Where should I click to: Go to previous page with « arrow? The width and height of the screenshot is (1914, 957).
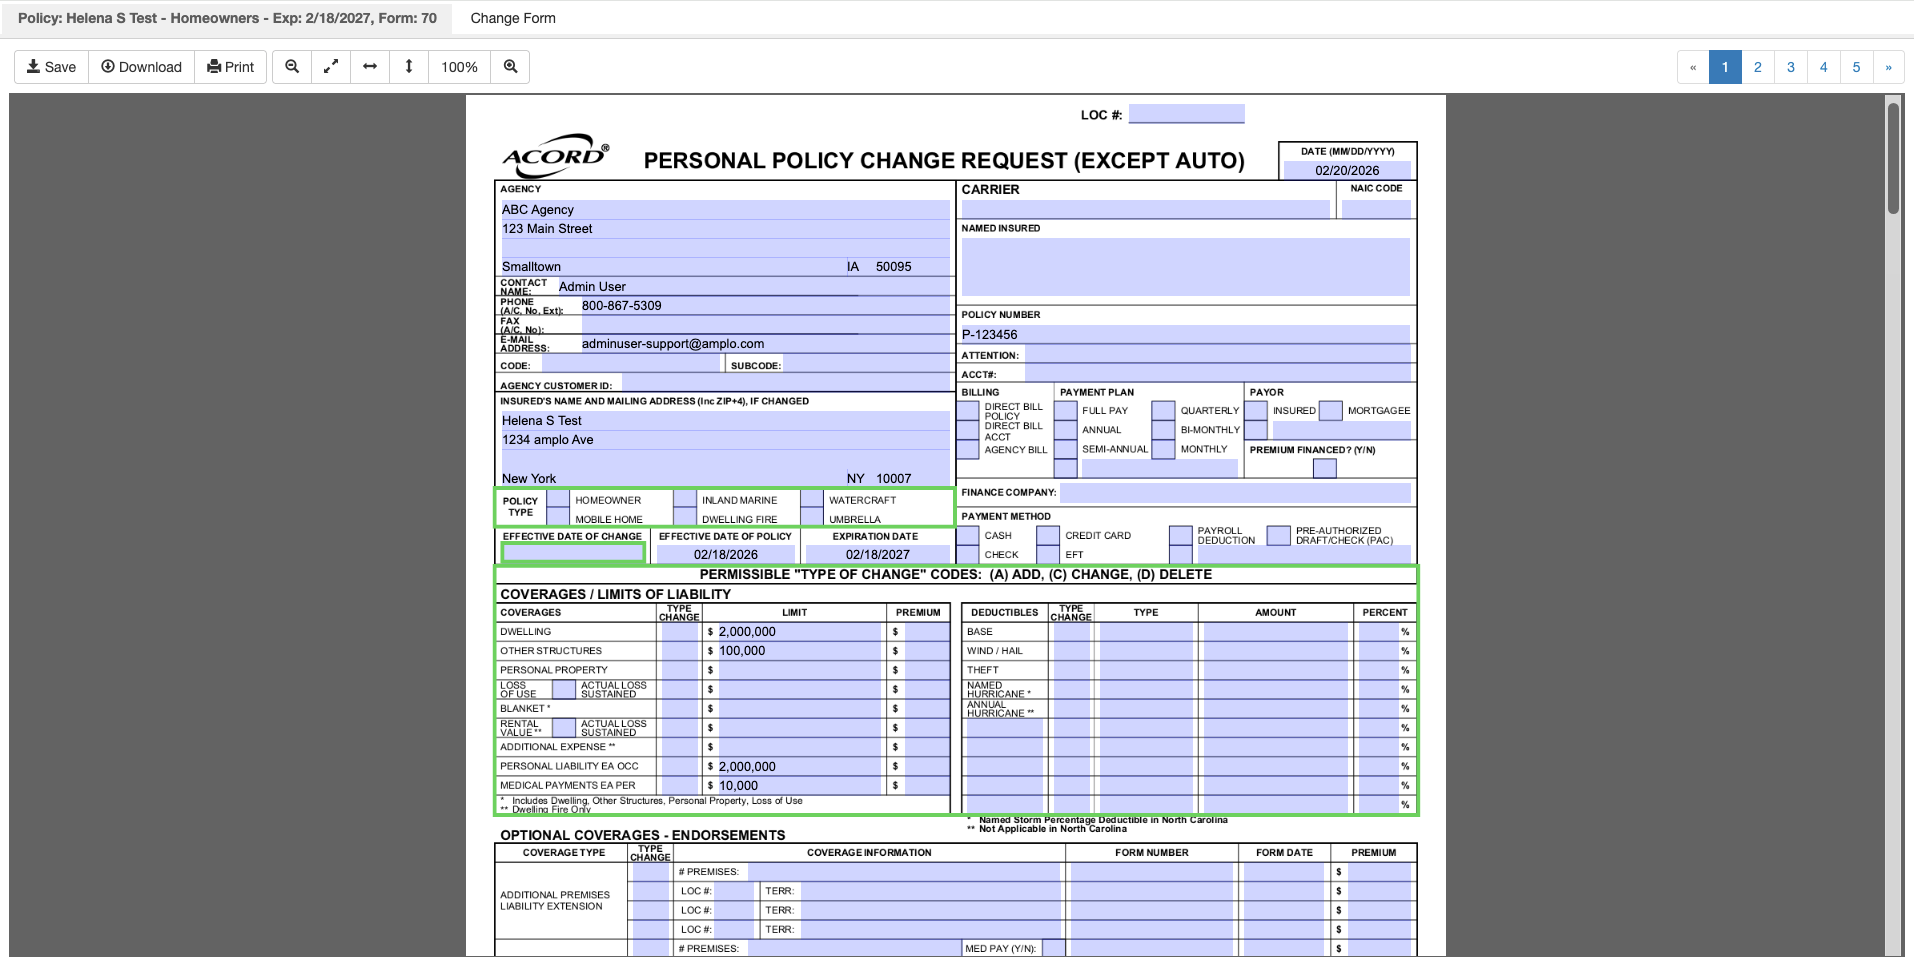(1693, 67)
